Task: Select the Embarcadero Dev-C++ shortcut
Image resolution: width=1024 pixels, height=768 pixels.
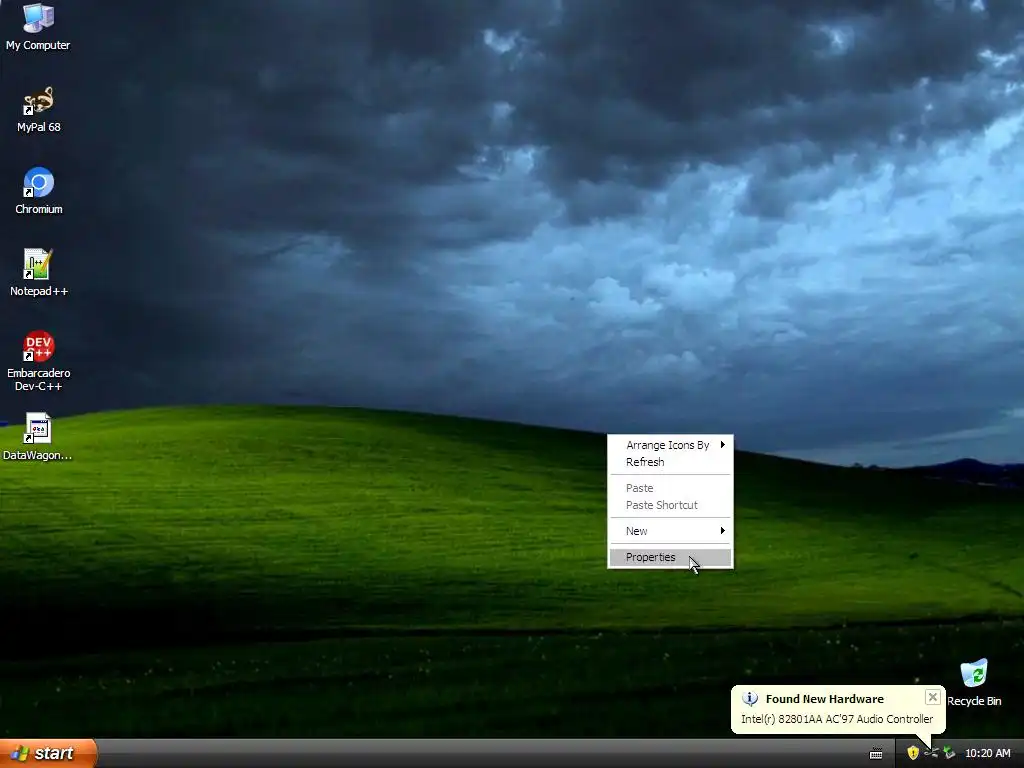Action: [39, 361]
